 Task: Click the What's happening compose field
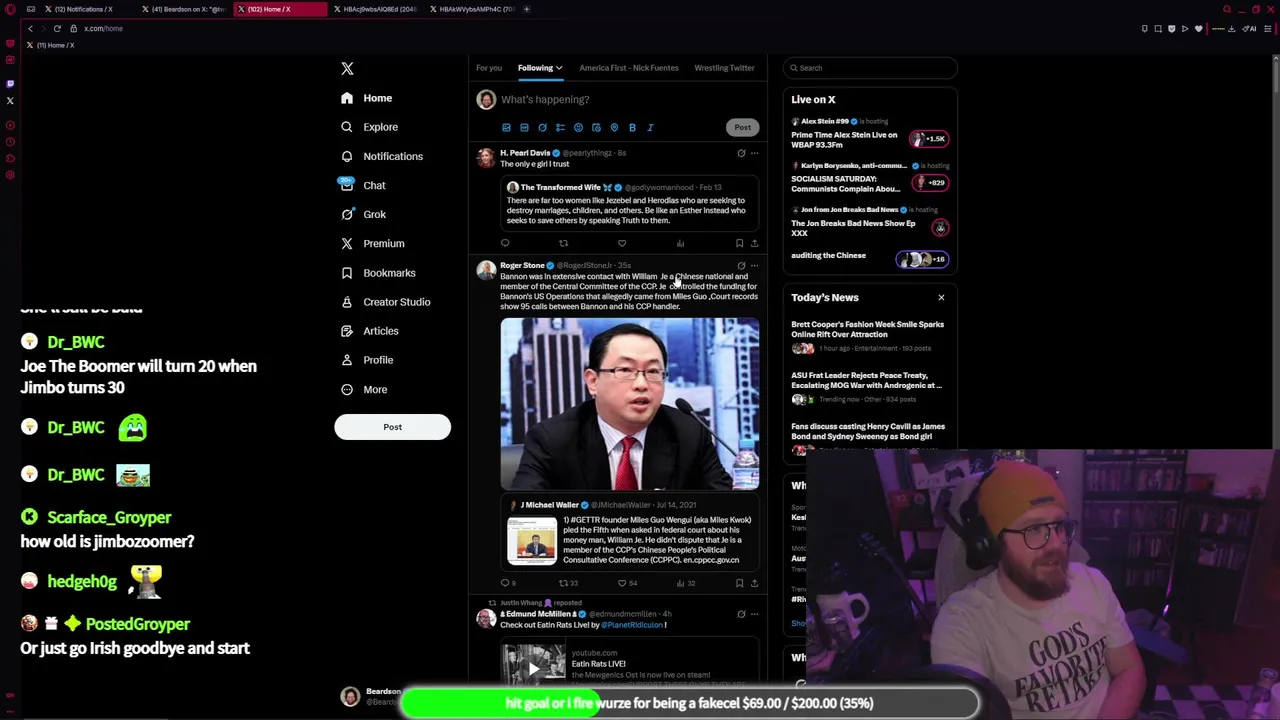pos(628,99)
